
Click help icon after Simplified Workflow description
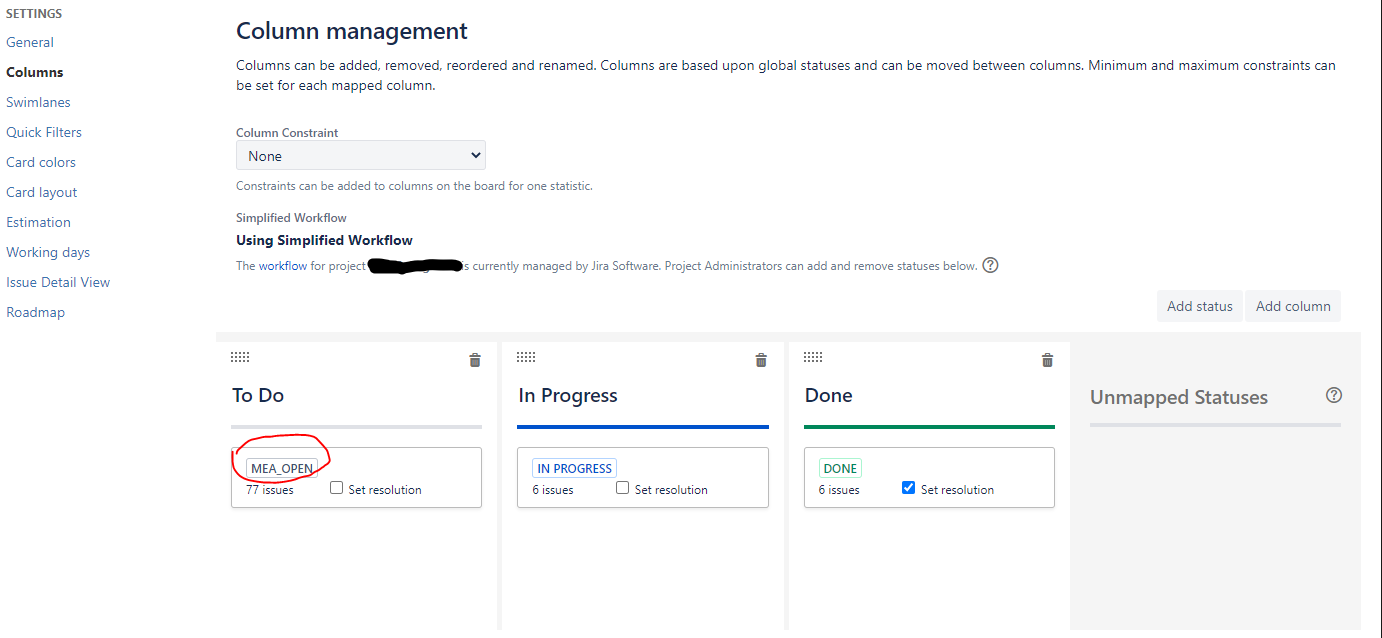(990, 265)
